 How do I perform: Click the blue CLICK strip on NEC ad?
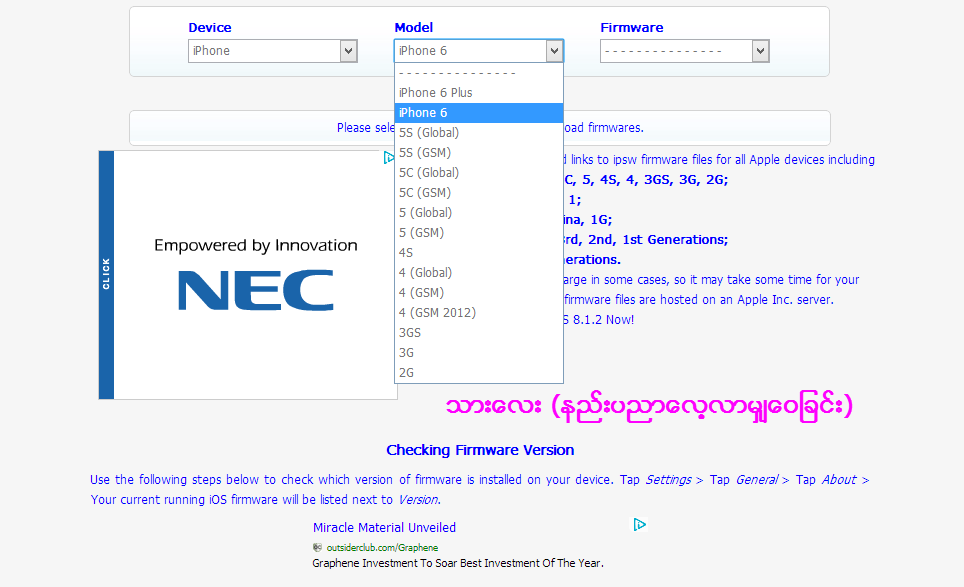point(106,275)
